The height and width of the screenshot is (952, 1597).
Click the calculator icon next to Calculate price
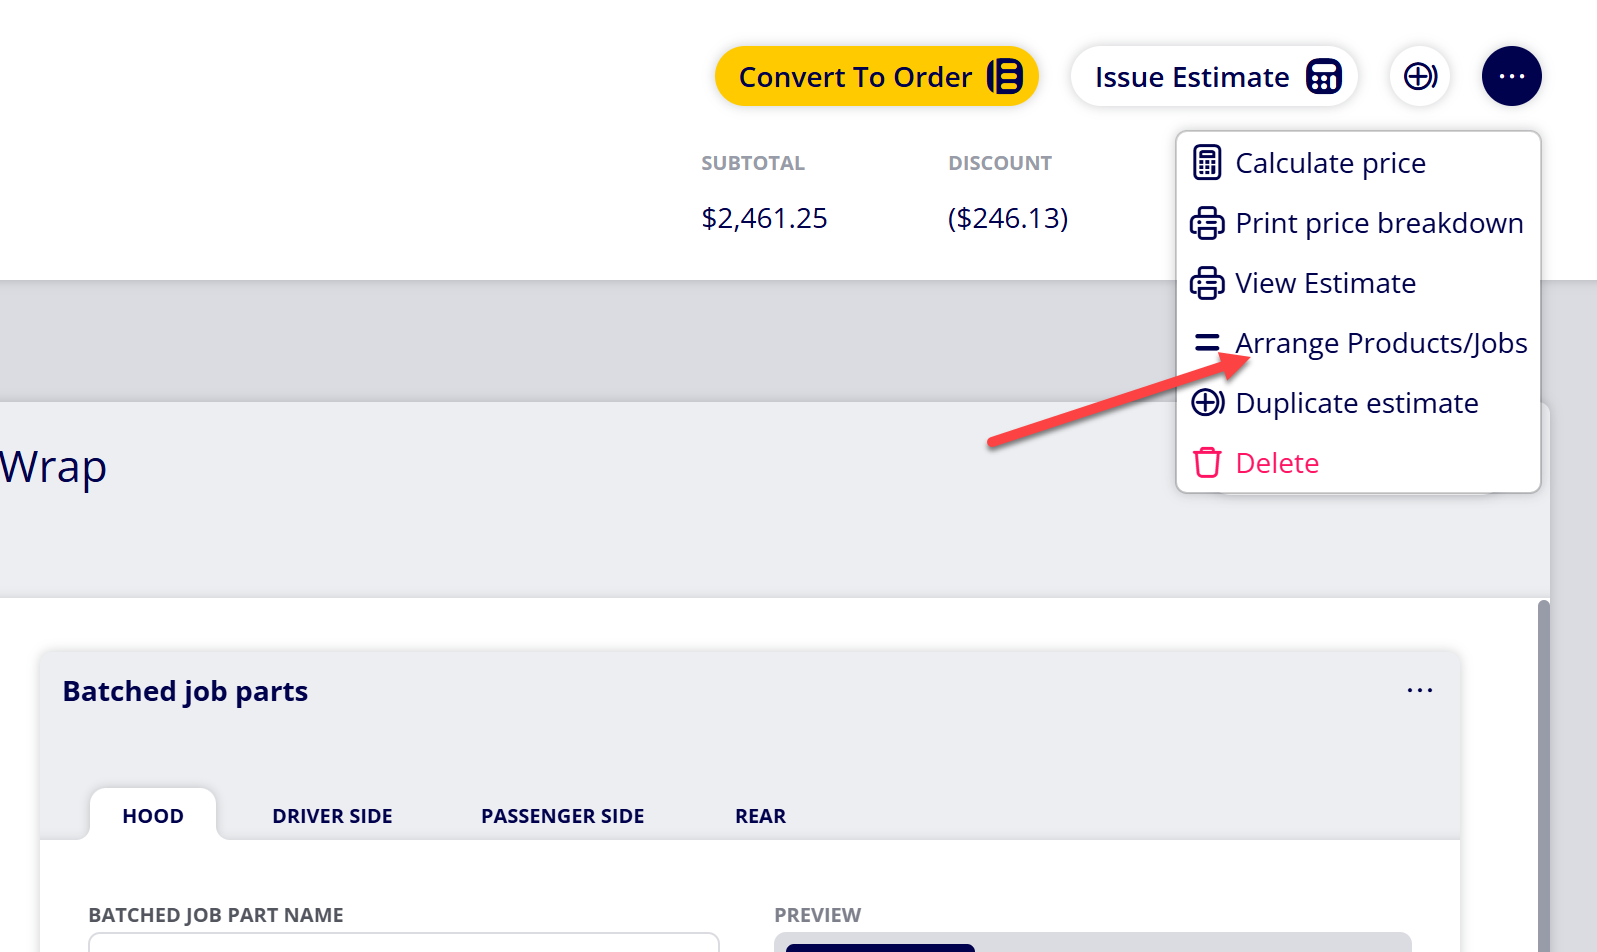click(x=1207, y=162)
